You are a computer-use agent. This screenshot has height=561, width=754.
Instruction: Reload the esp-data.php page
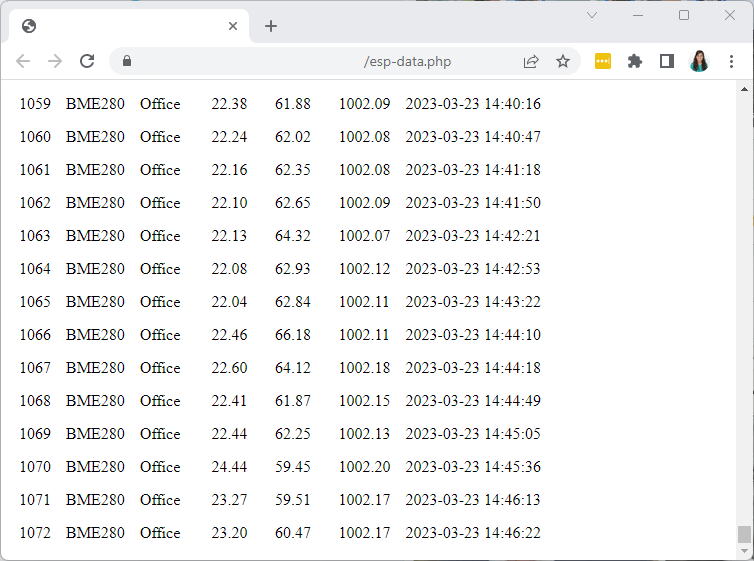point(87,61)
